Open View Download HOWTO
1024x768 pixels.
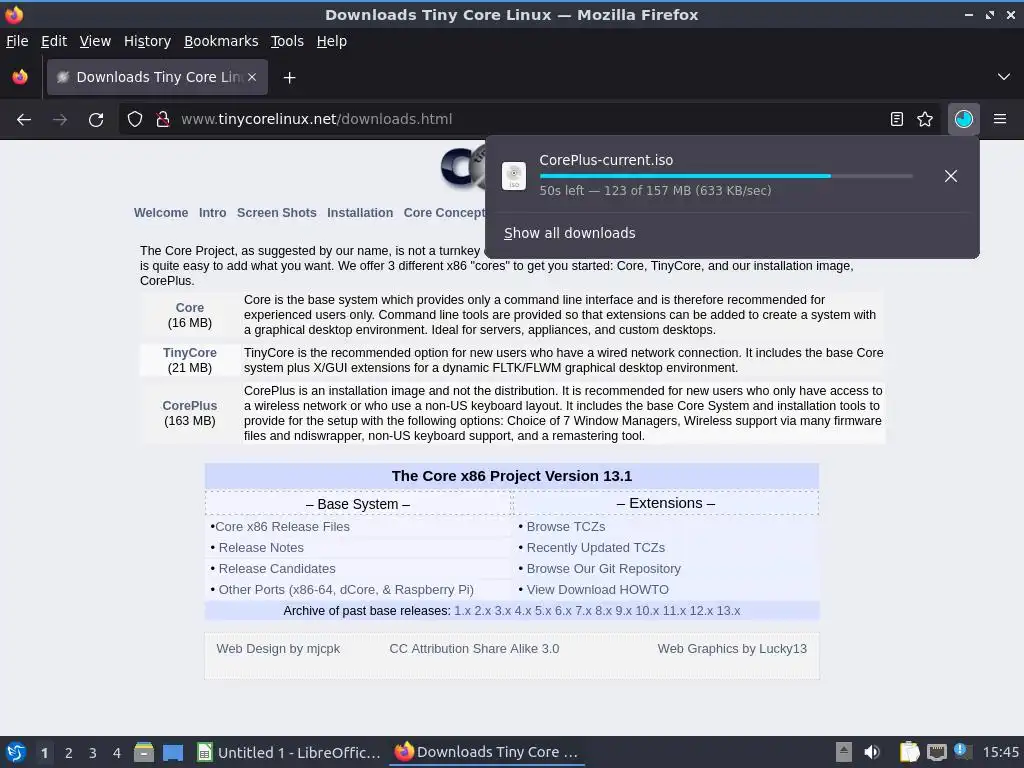tap(598, 590)
